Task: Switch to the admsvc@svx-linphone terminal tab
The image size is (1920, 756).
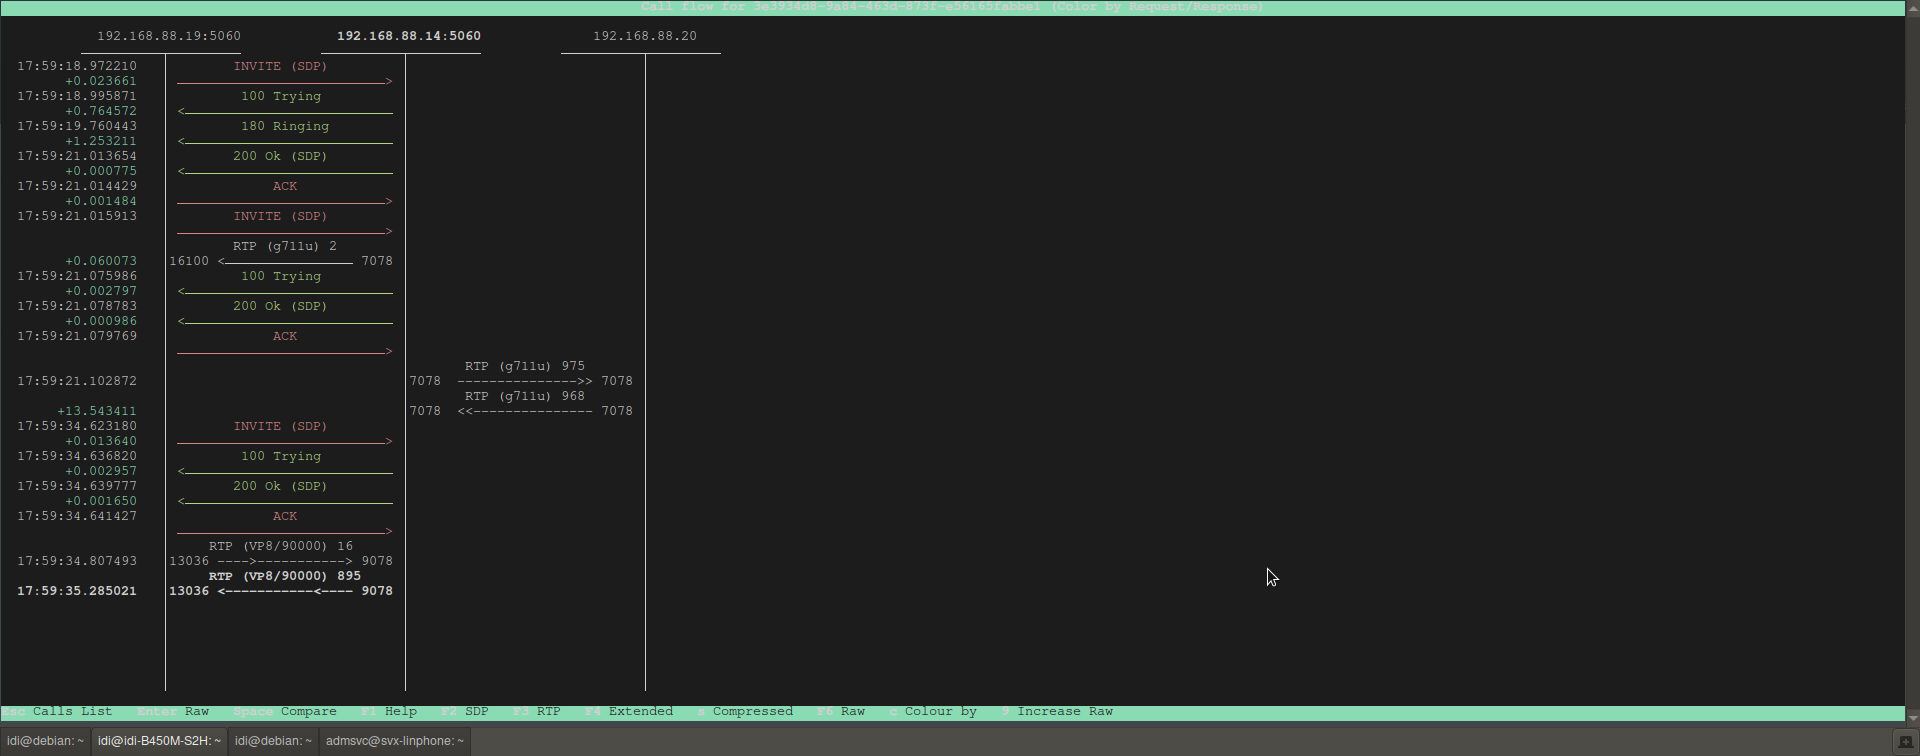Action: (x=394, y=741)
